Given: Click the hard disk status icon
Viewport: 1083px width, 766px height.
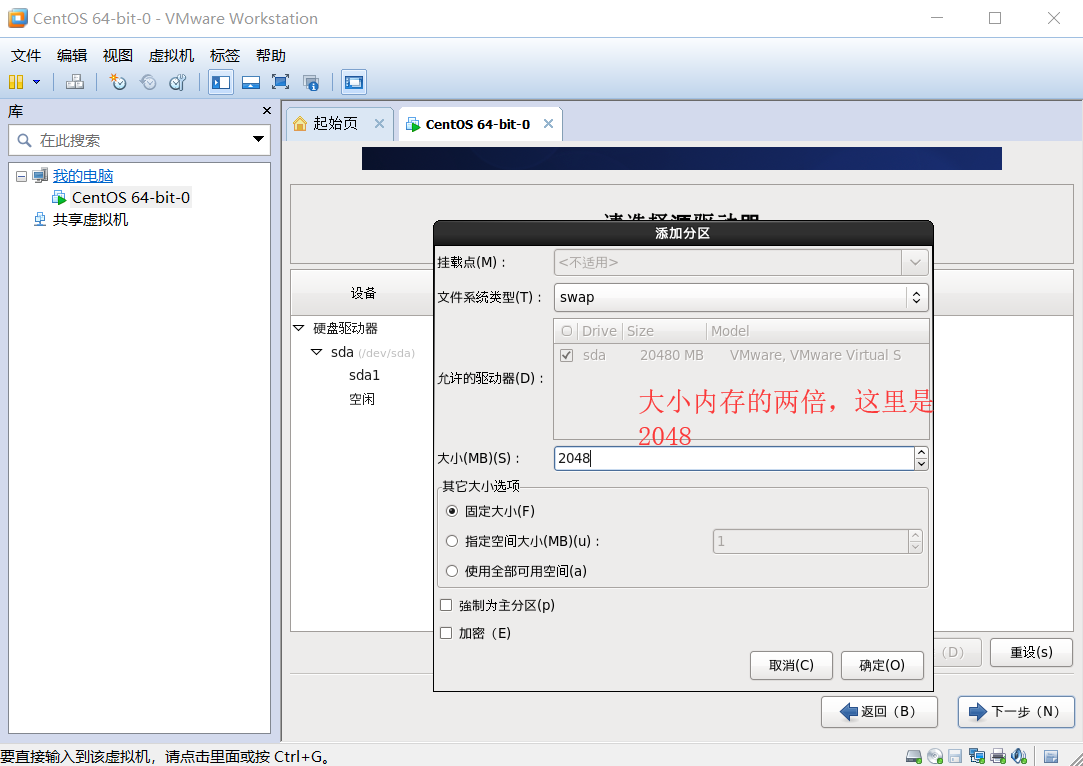Looking at the screenshot, I should [x=914, y=756].
